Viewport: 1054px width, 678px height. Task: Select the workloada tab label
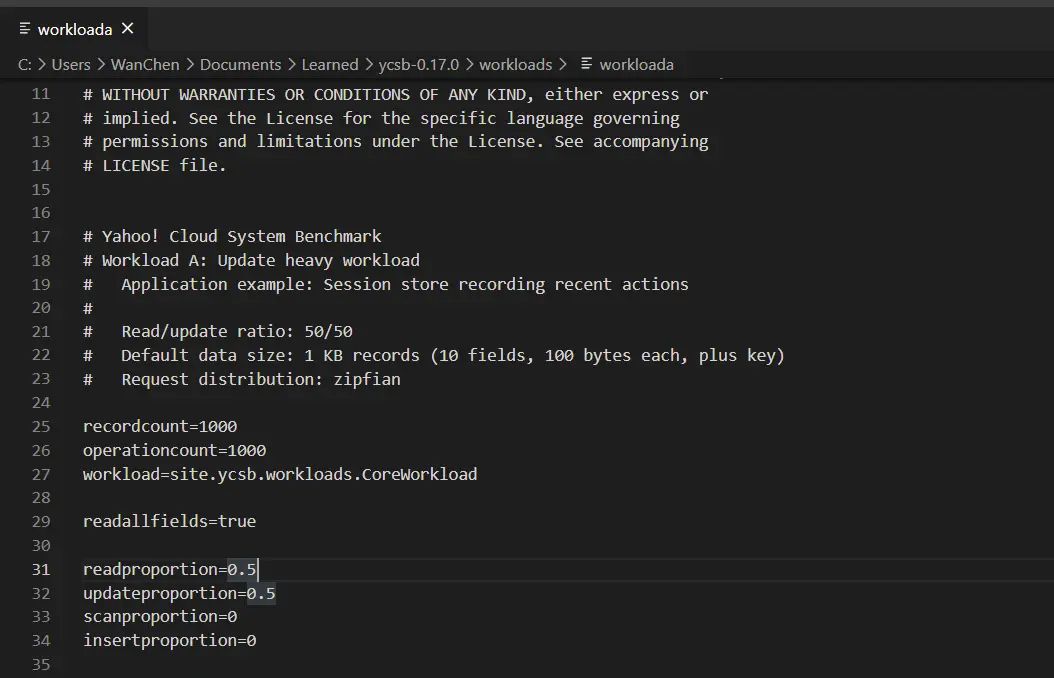[x=75, y=30]
